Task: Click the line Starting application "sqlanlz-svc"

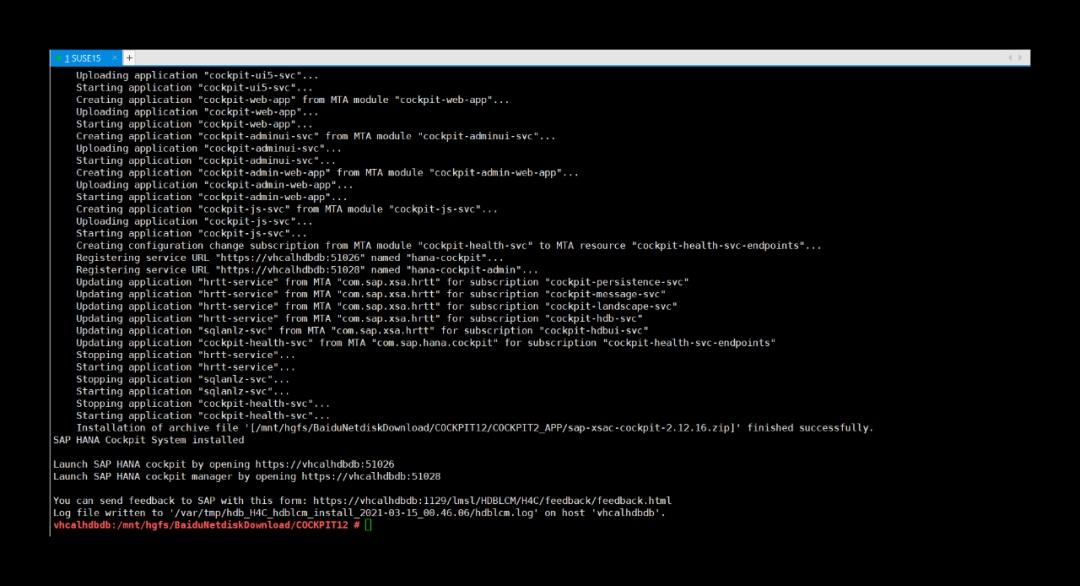Action: coord(183,392)
